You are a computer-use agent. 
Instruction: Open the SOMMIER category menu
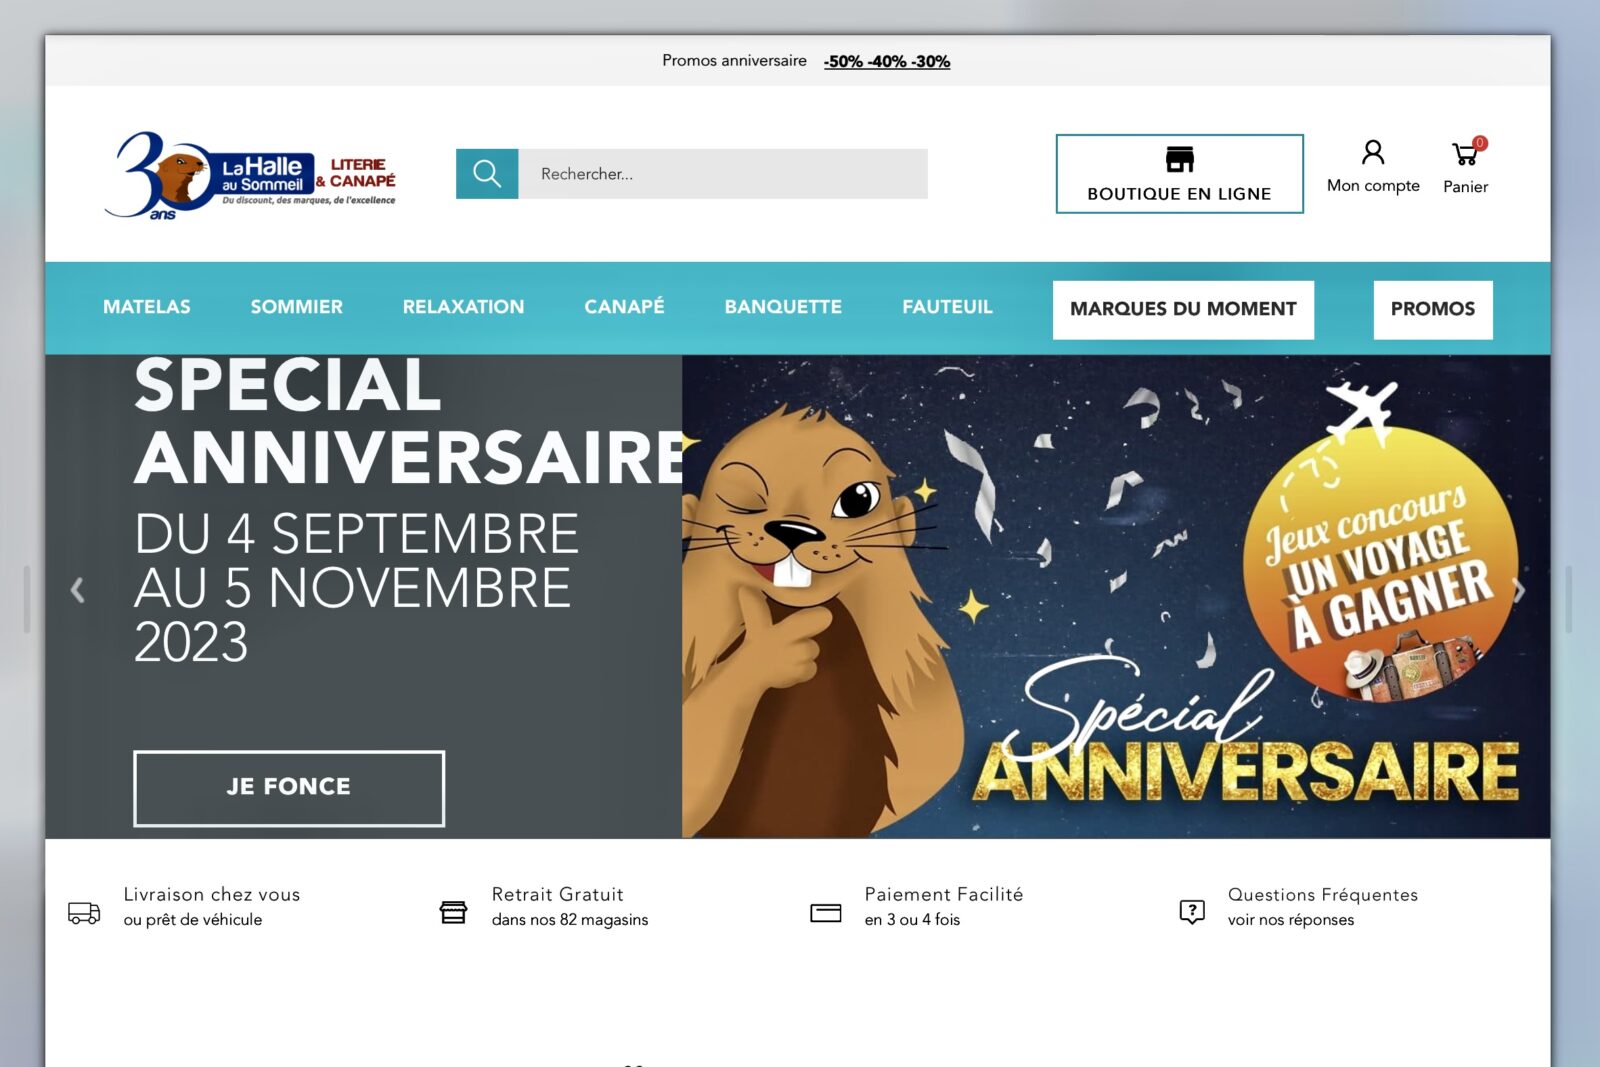[297, 307]
